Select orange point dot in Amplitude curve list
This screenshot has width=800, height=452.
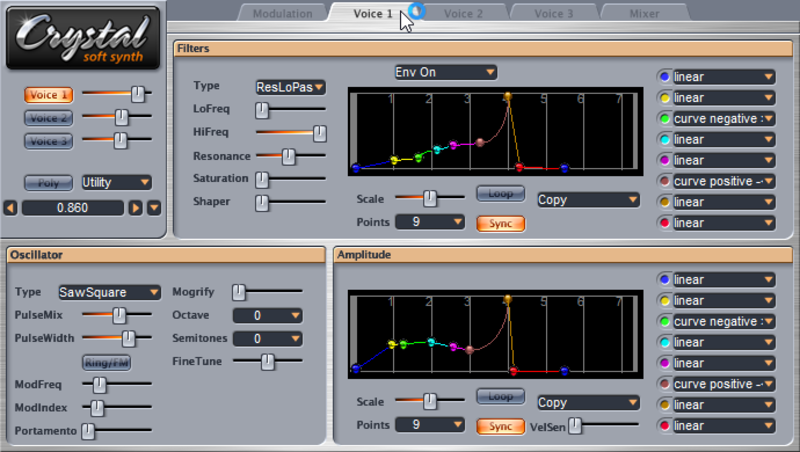tap(664, 406)
